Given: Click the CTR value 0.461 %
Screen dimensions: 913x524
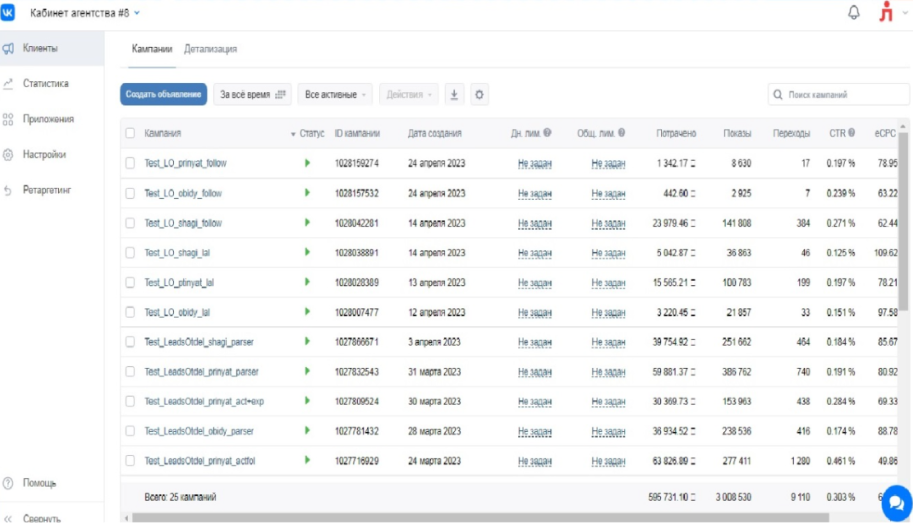Looking at the screenshot, I should (840, 461).
